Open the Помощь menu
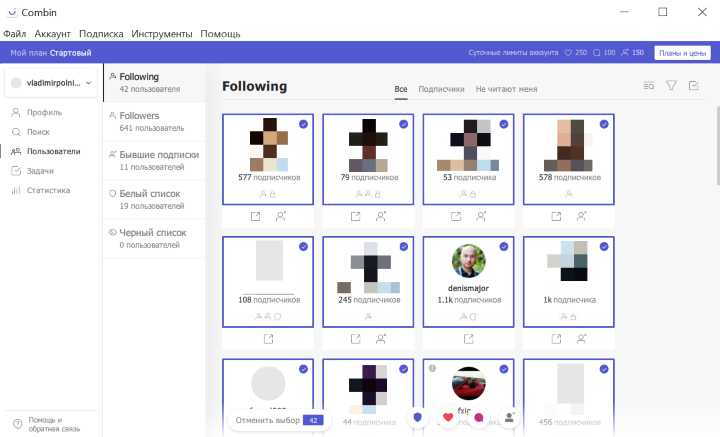Viewport: 720px width, 437px height. pos(220,34)
